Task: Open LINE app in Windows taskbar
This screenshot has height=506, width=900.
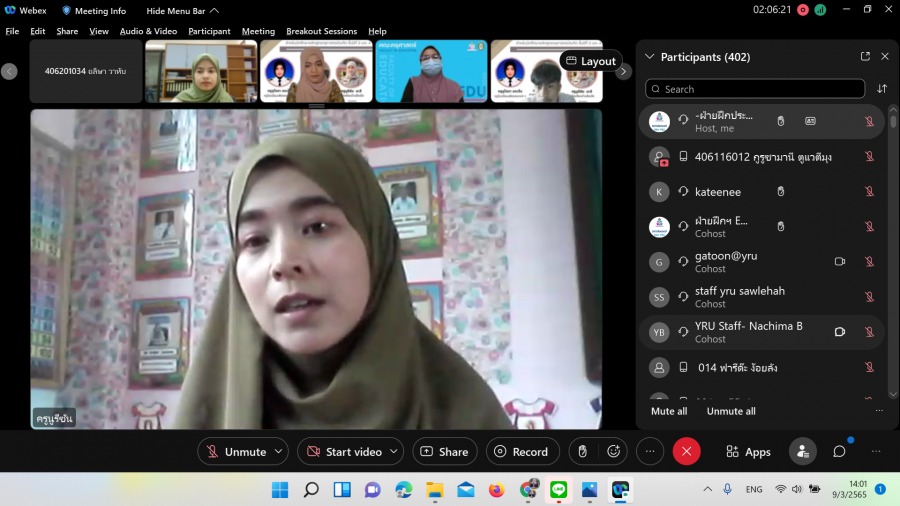Action: 558,490
